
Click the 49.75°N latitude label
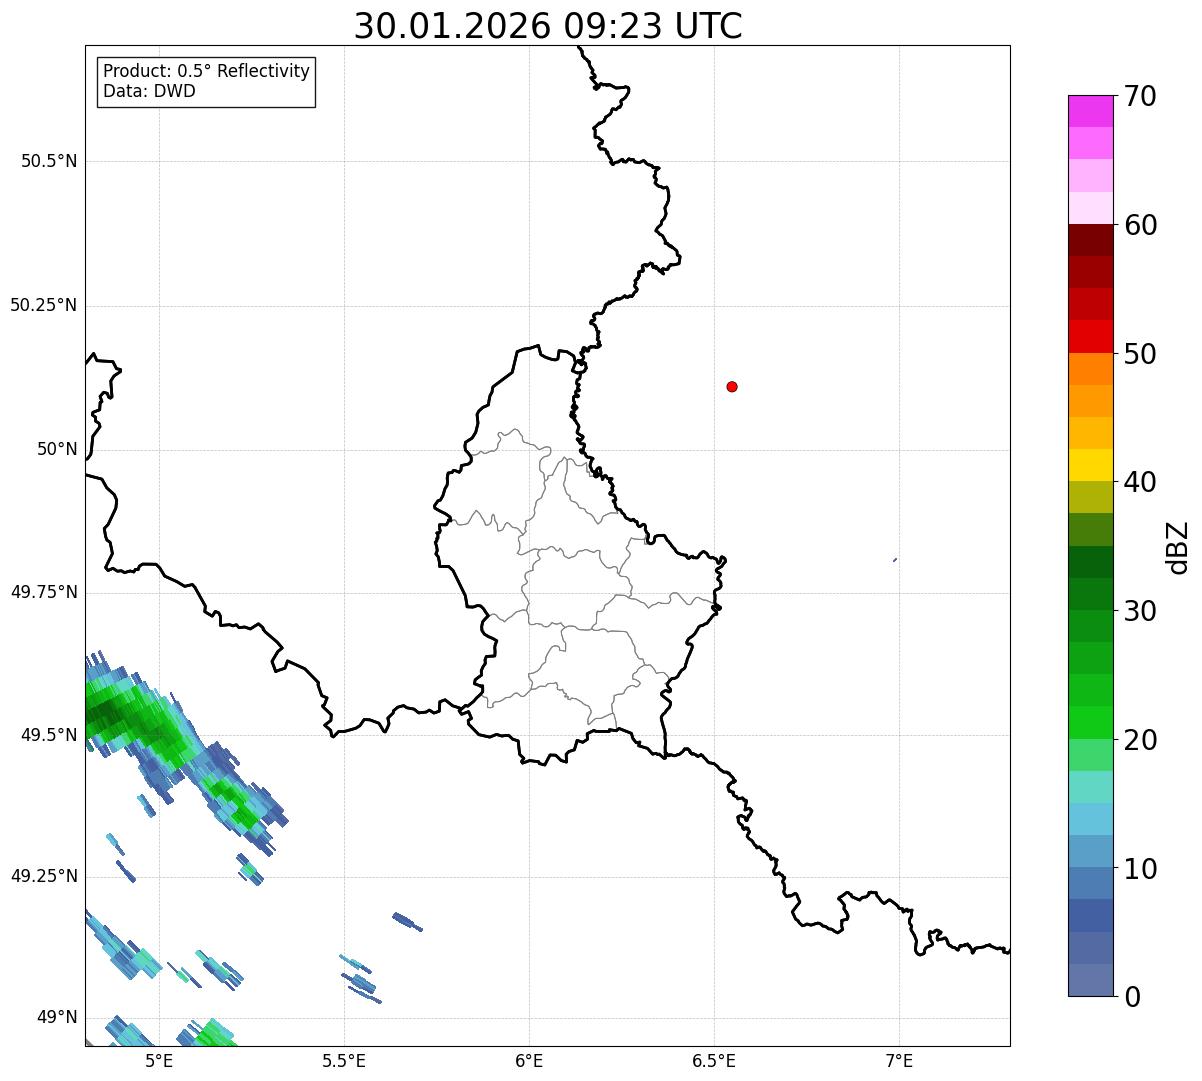43,592
